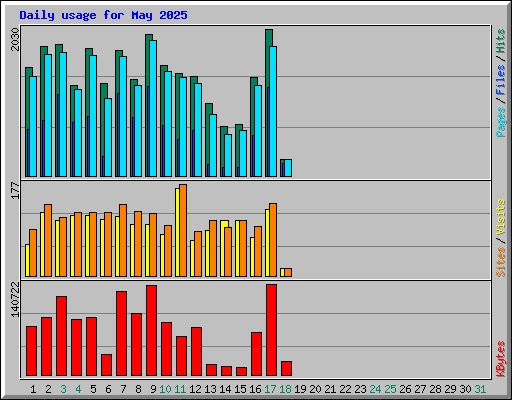Click day label 22 on the axis
The height and width of the screenshot is (400, 512).
[345, 389]
